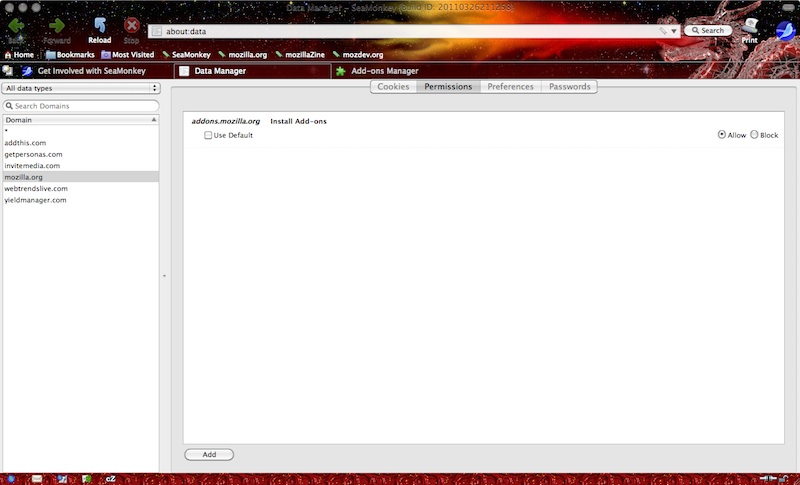Reload the current page

click(99, 27)
